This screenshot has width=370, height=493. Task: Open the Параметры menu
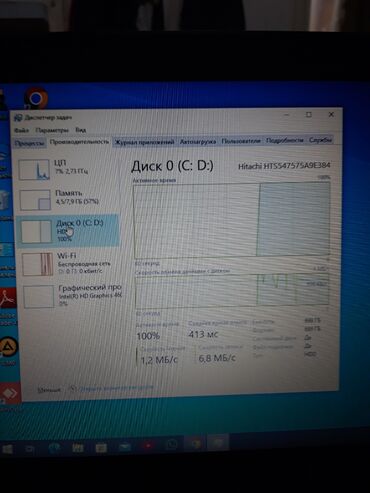coord(52,130)
